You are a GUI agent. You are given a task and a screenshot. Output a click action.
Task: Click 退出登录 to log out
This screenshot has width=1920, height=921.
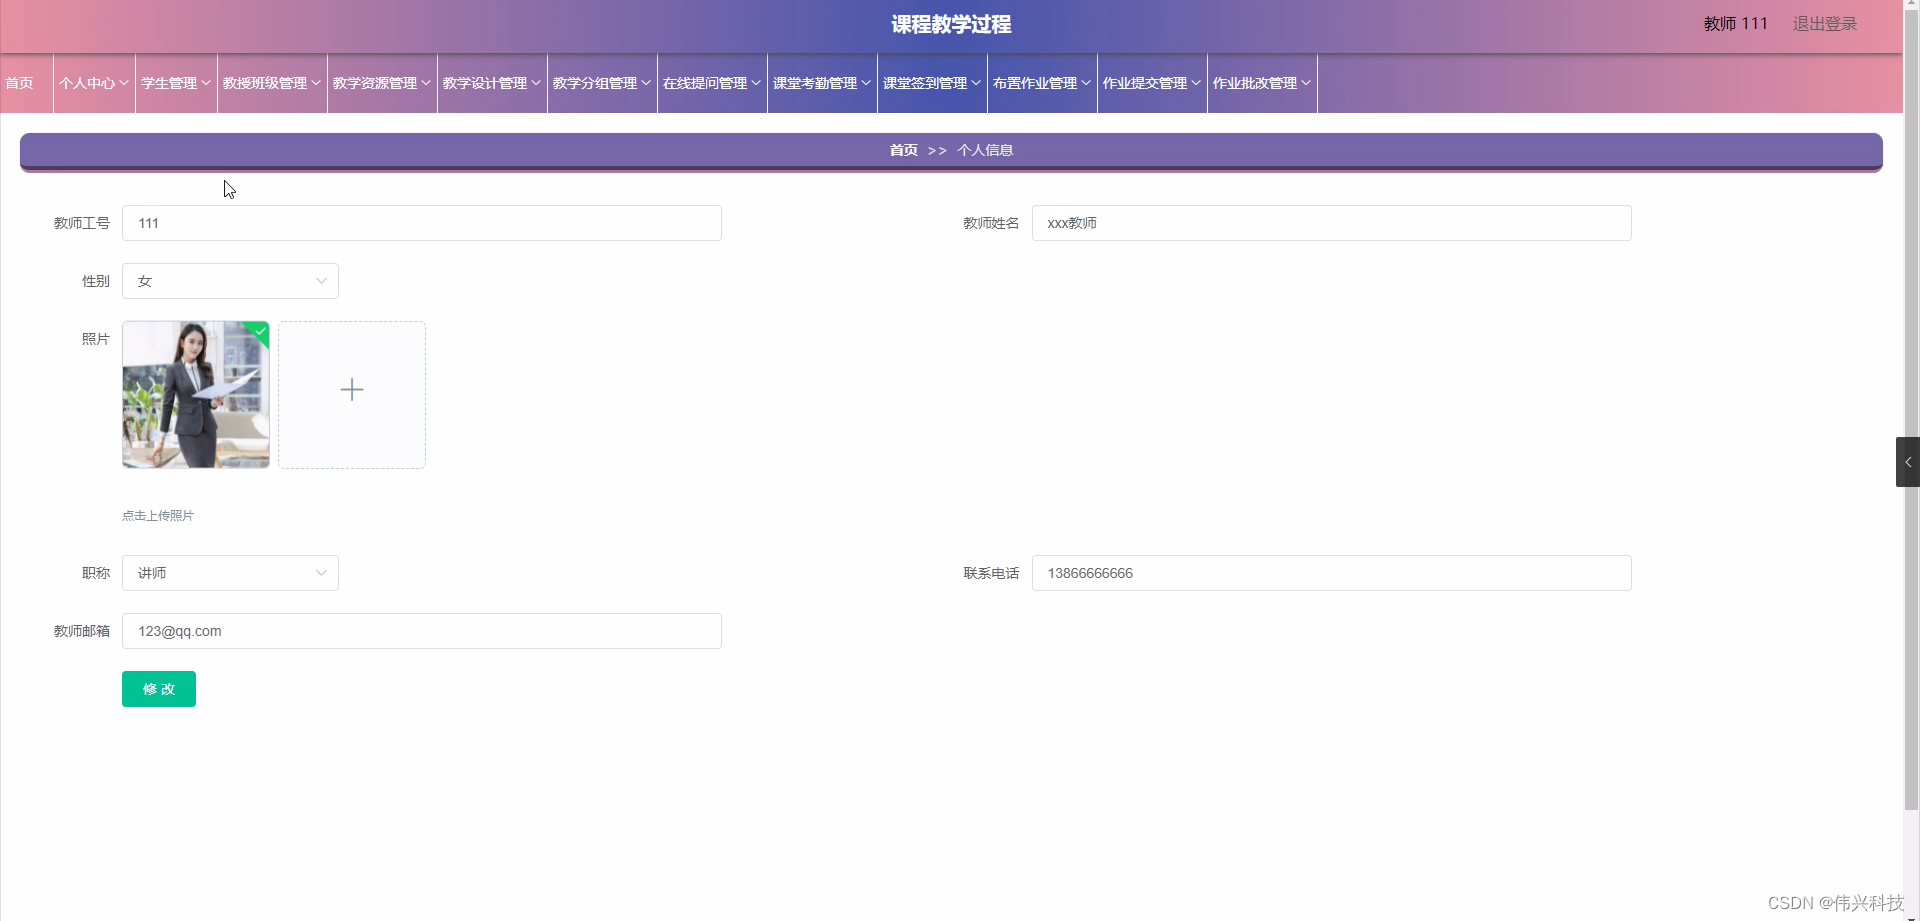tap(1823, 23)
